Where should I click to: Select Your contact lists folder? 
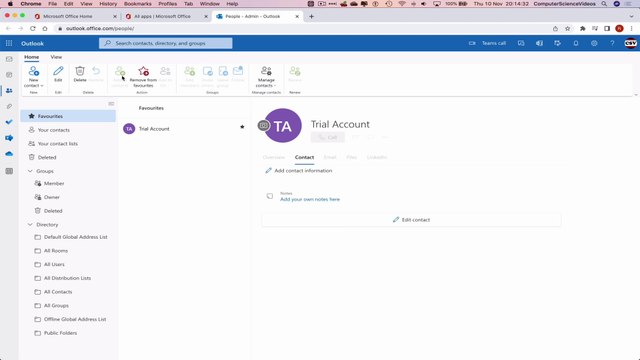click(x=68, y=144)
